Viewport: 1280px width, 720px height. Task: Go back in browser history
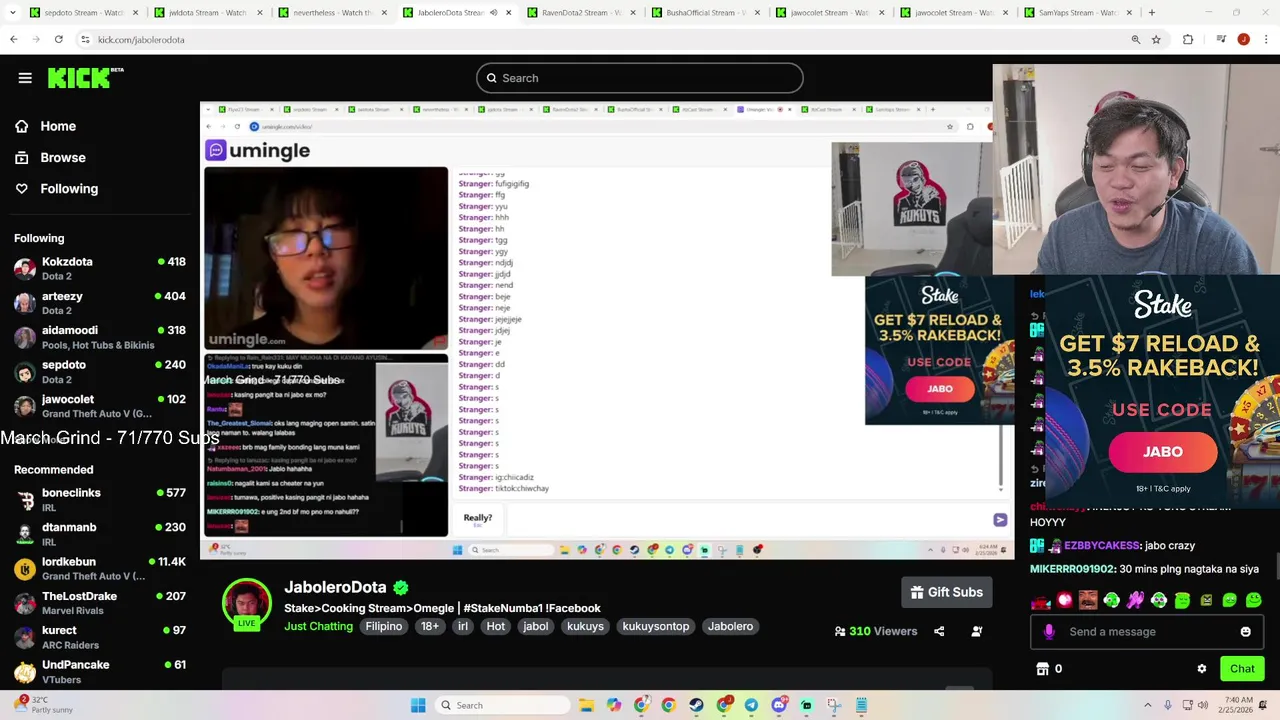[x=14, y=39]
